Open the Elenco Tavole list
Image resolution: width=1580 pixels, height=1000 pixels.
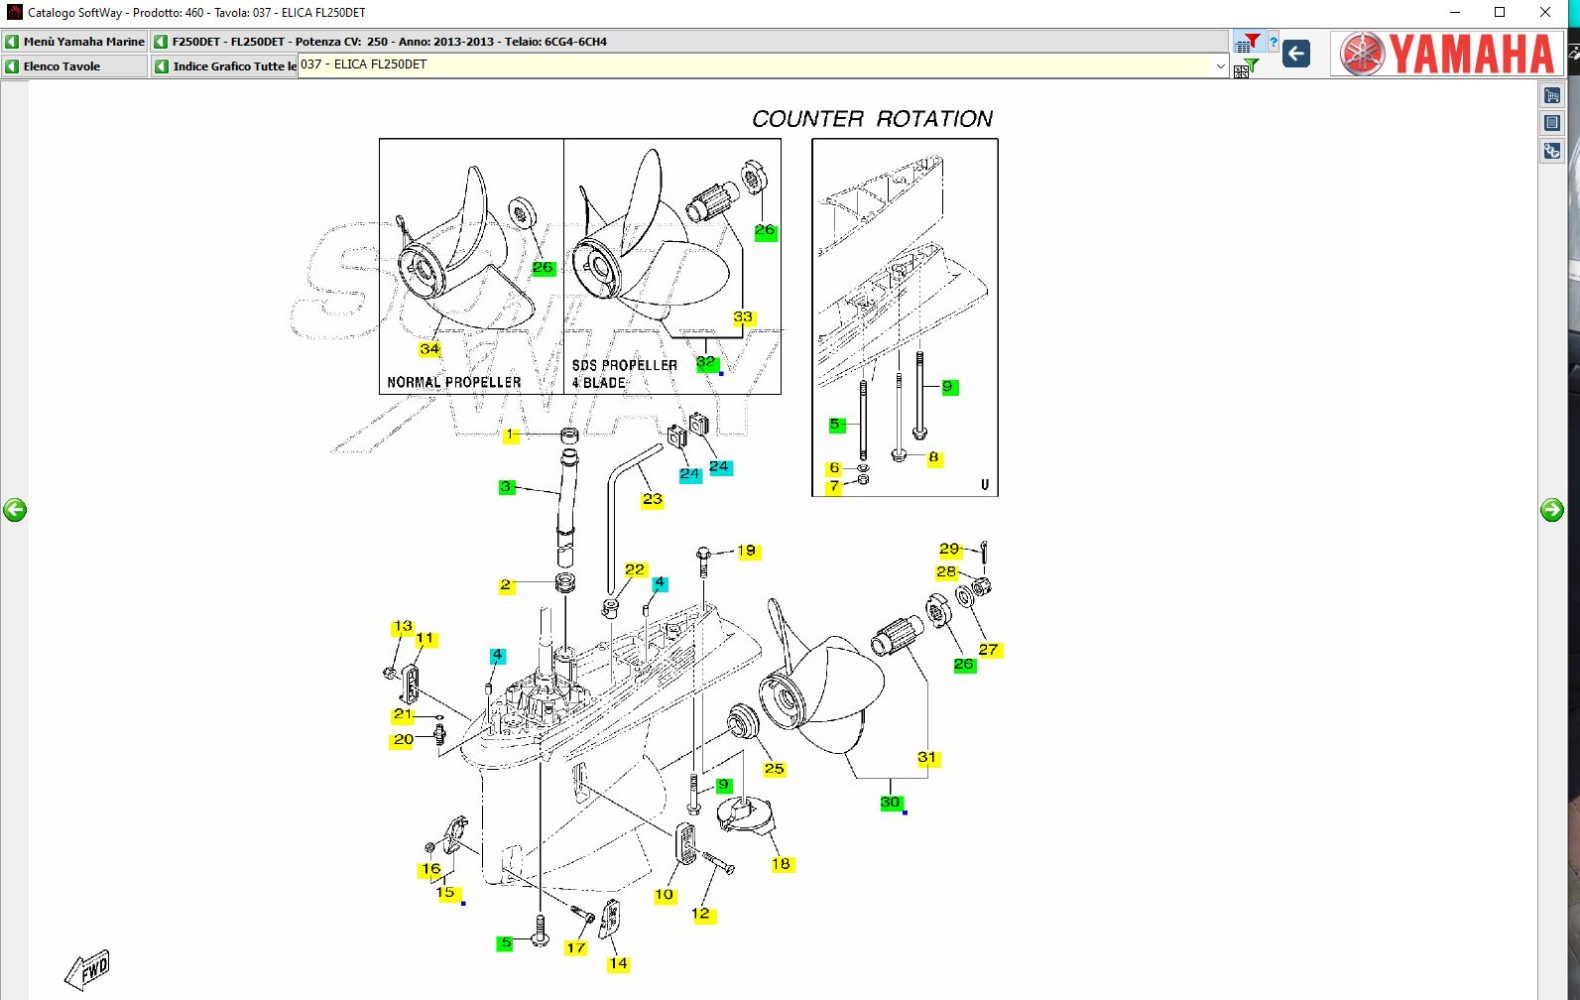(75, 66)
